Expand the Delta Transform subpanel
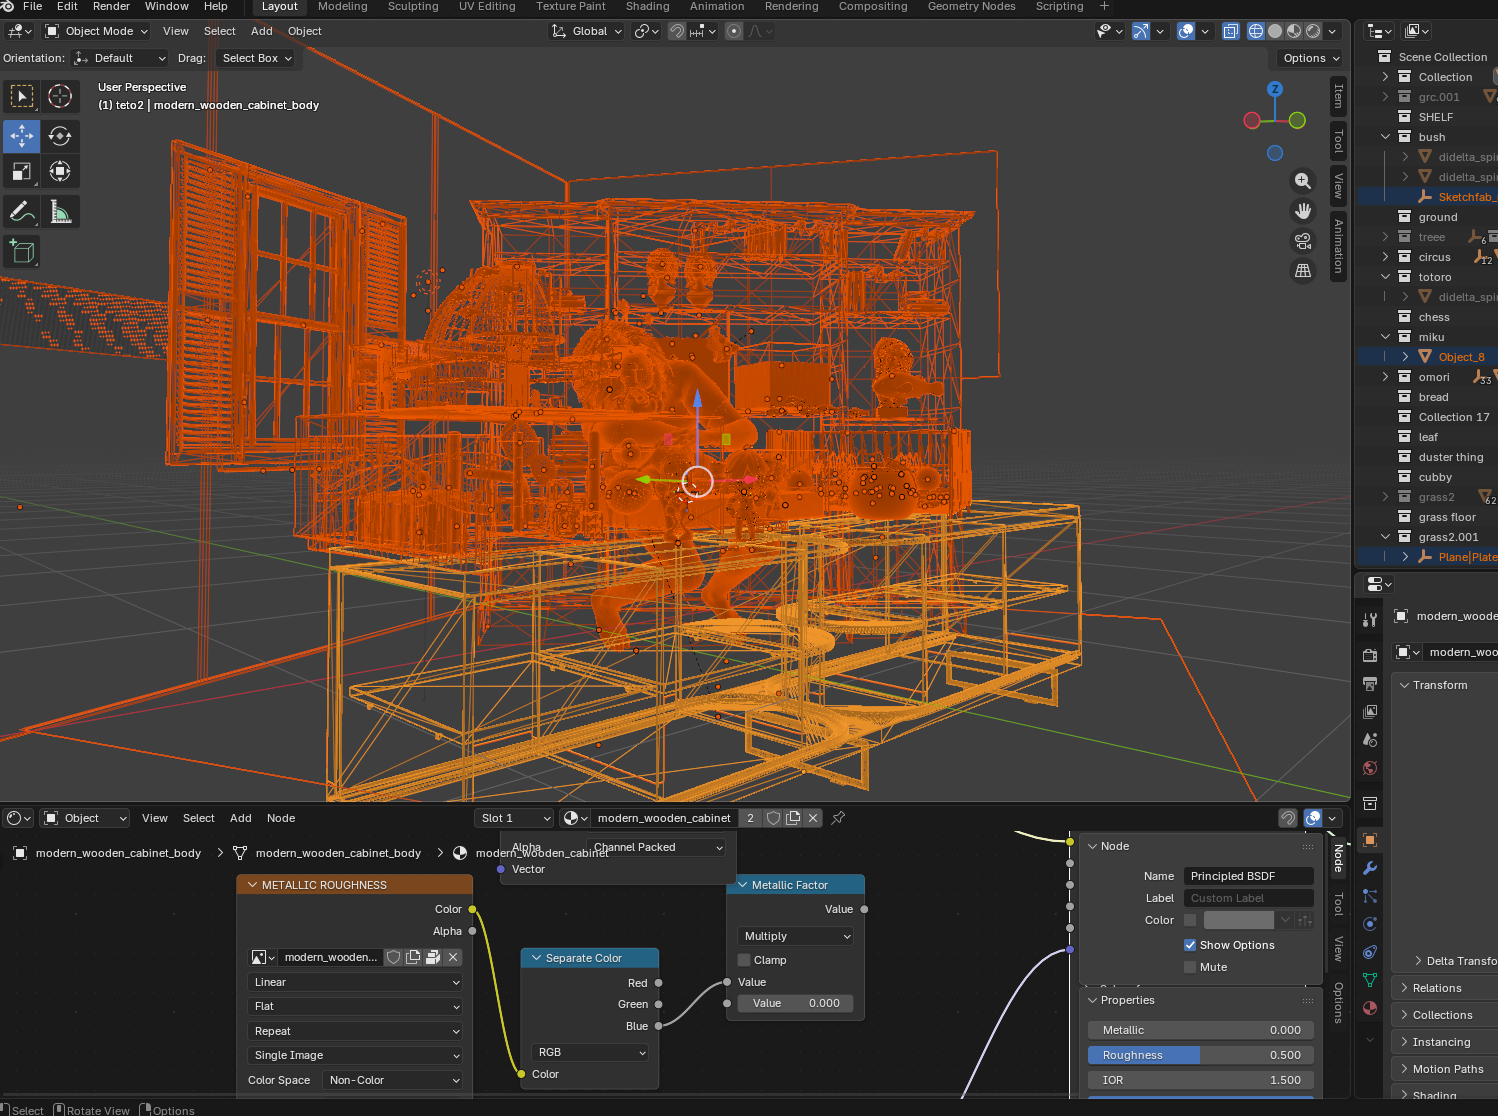The image size is (1498, 1116). click(x=1456, y=961)
